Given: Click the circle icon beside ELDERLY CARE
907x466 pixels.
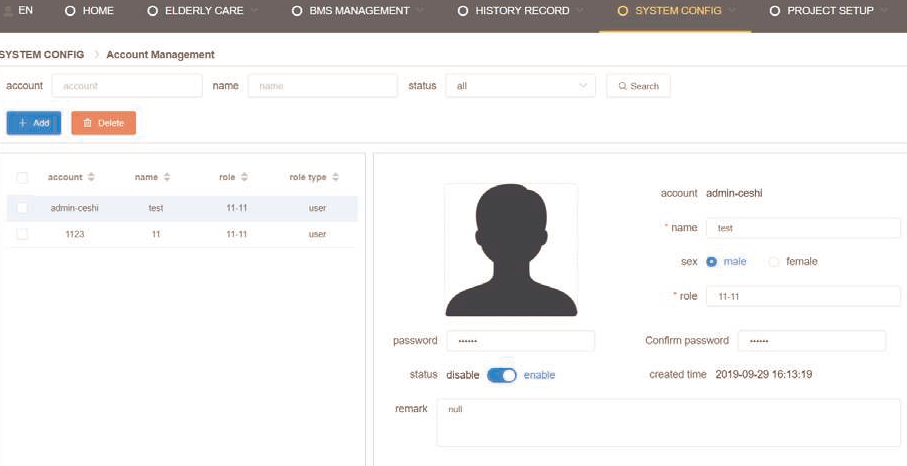Looking at the screenshot, I should [x=153, y=11].
